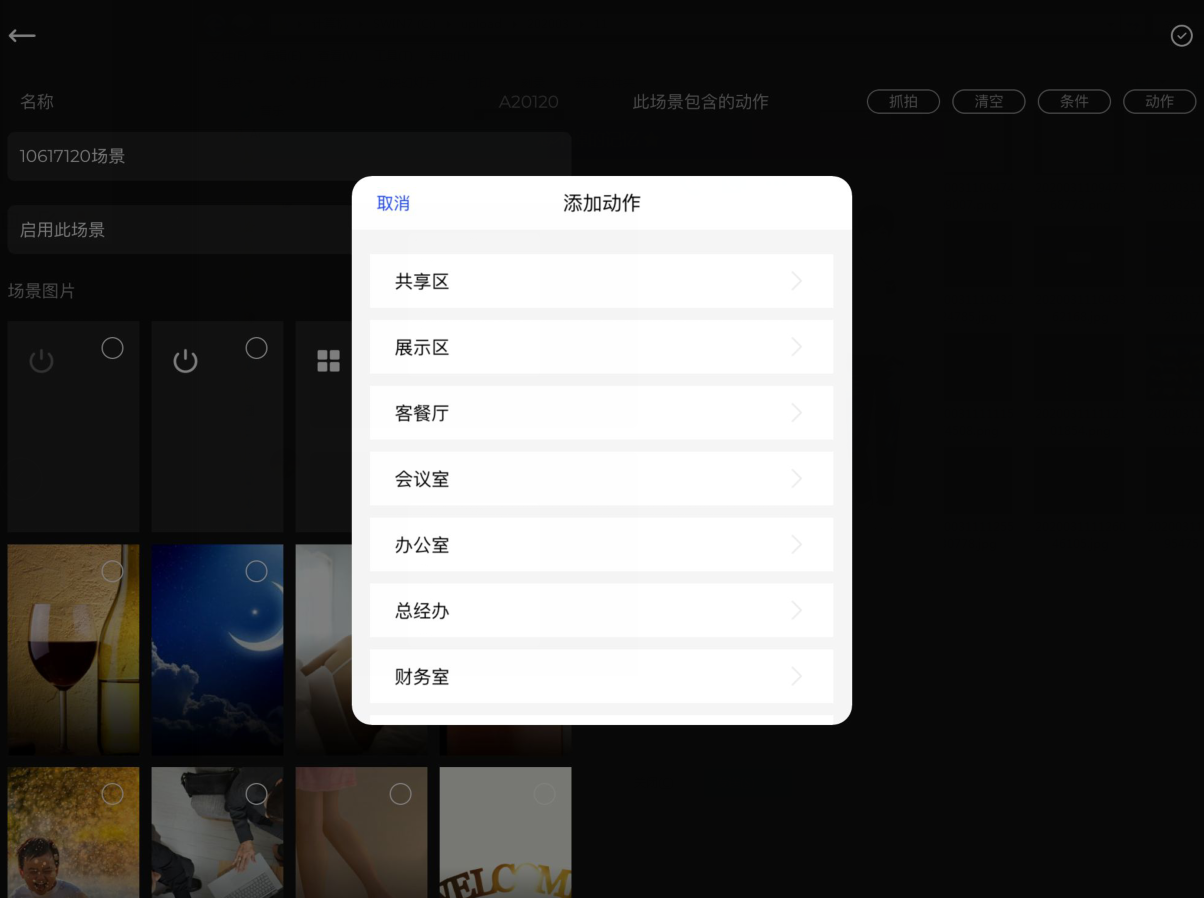Select the moon night sky scene image
The image size is (1204, 898).
[257, 571]
